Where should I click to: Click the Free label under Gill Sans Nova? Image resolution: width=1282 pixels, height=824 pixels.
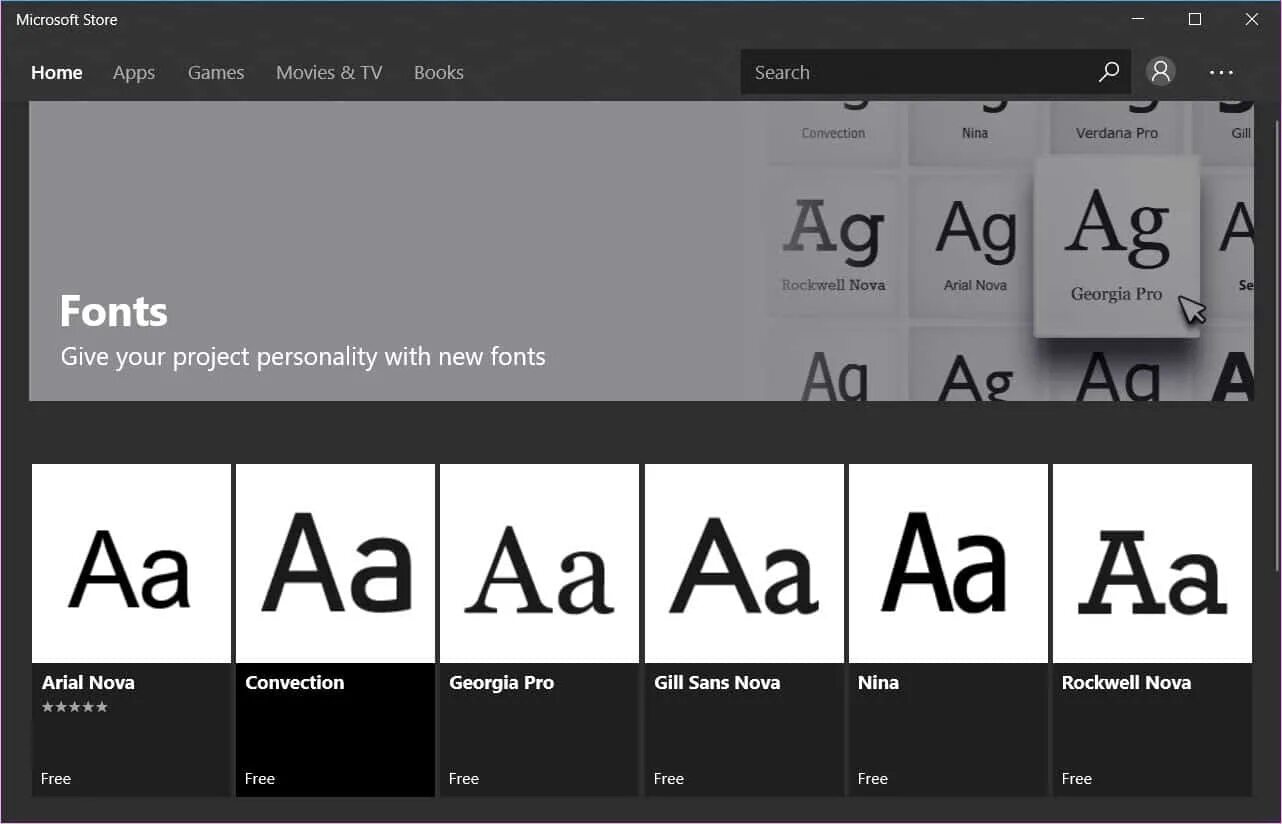click(669, 778)
